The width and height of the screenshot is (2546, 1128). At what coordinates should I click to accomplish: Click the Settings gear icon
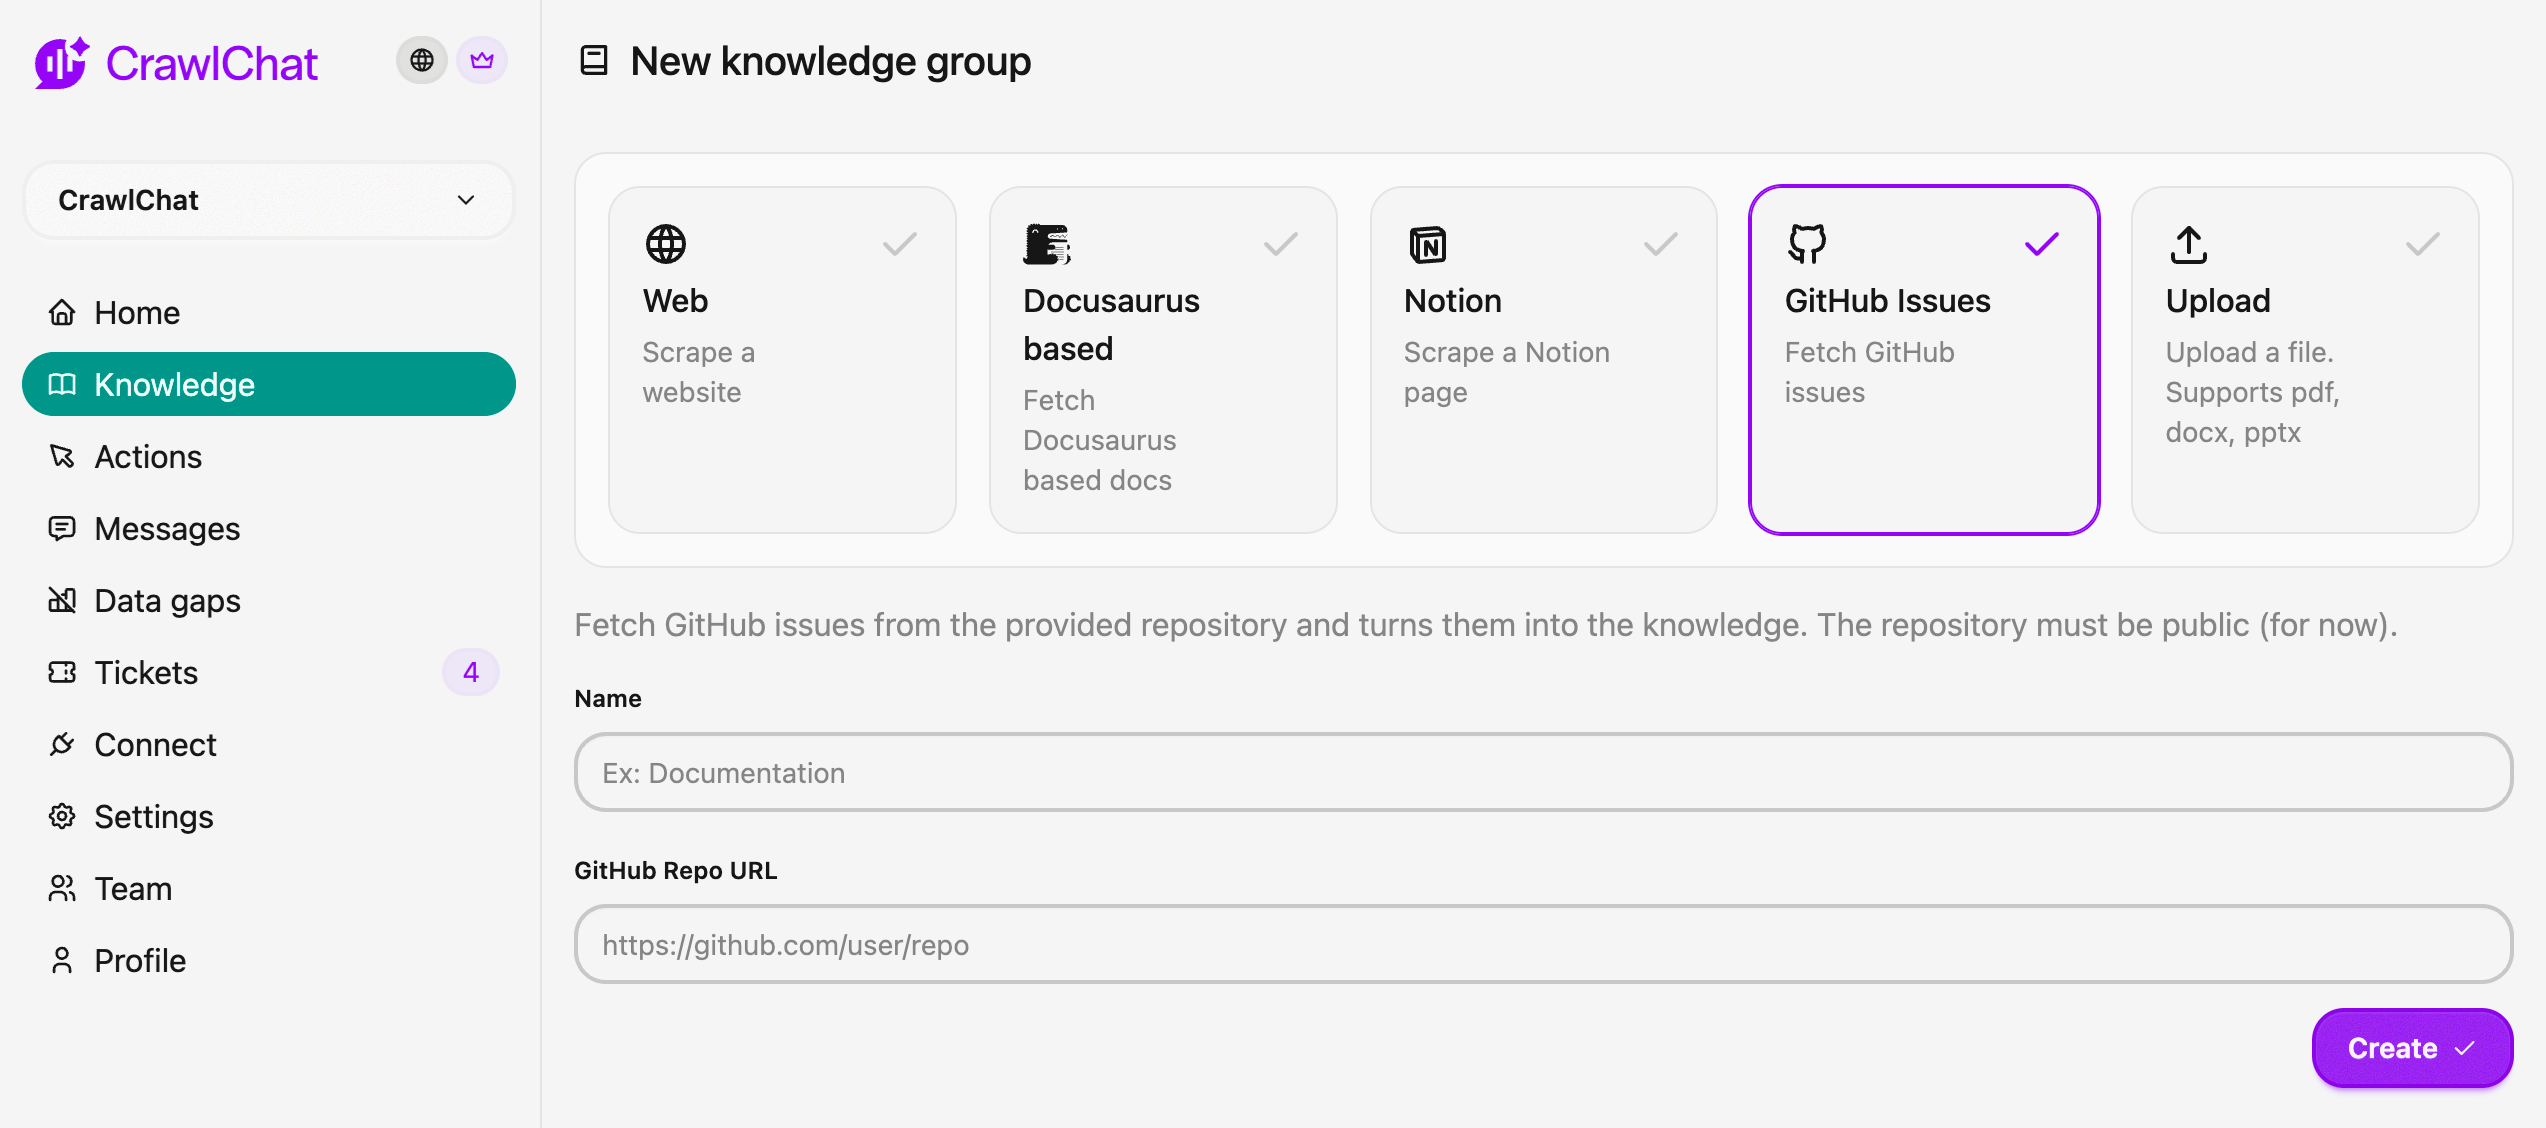(62, 816)
